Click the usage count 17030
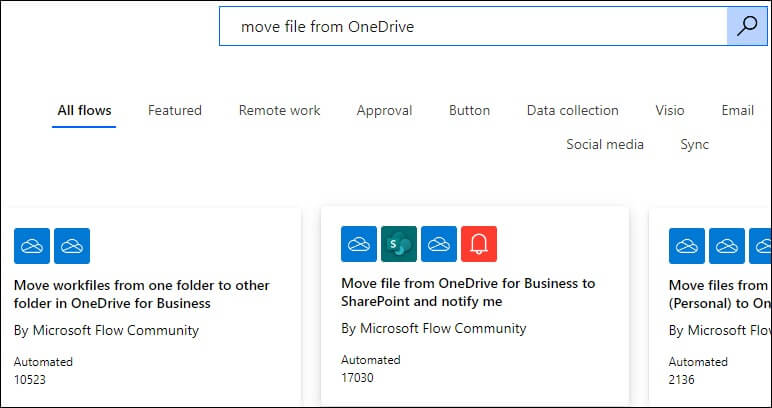The width and height of the screenshot is (772, 408). (357, 377)
